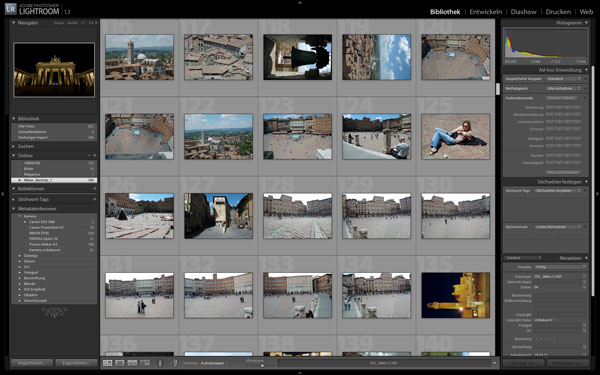600x375 pixels.
Task: Click Aufnahmezeit sort option in toolbar
Action: pyautogui.click(x=213, y=363)
